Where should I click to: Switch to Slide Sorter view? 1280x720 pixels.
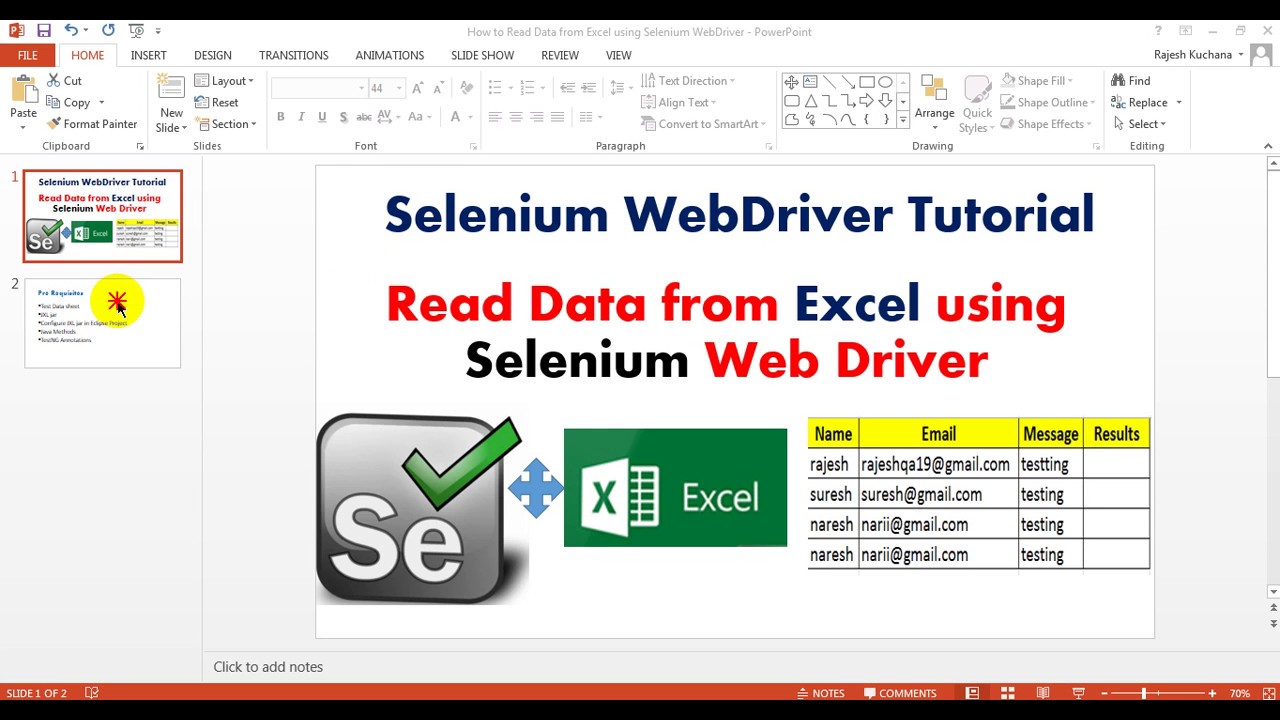[x=1007, y=693]
